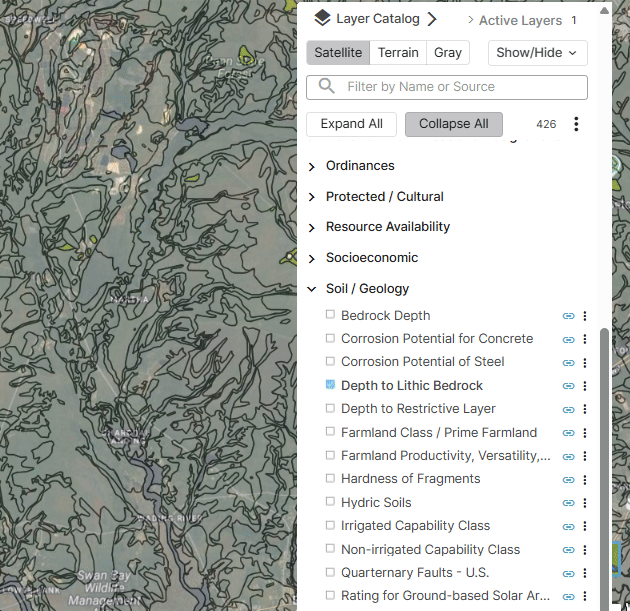630x611 pixels.
Task: Open the catalog three-dot options menu beside 426
Action: point(576,124)
